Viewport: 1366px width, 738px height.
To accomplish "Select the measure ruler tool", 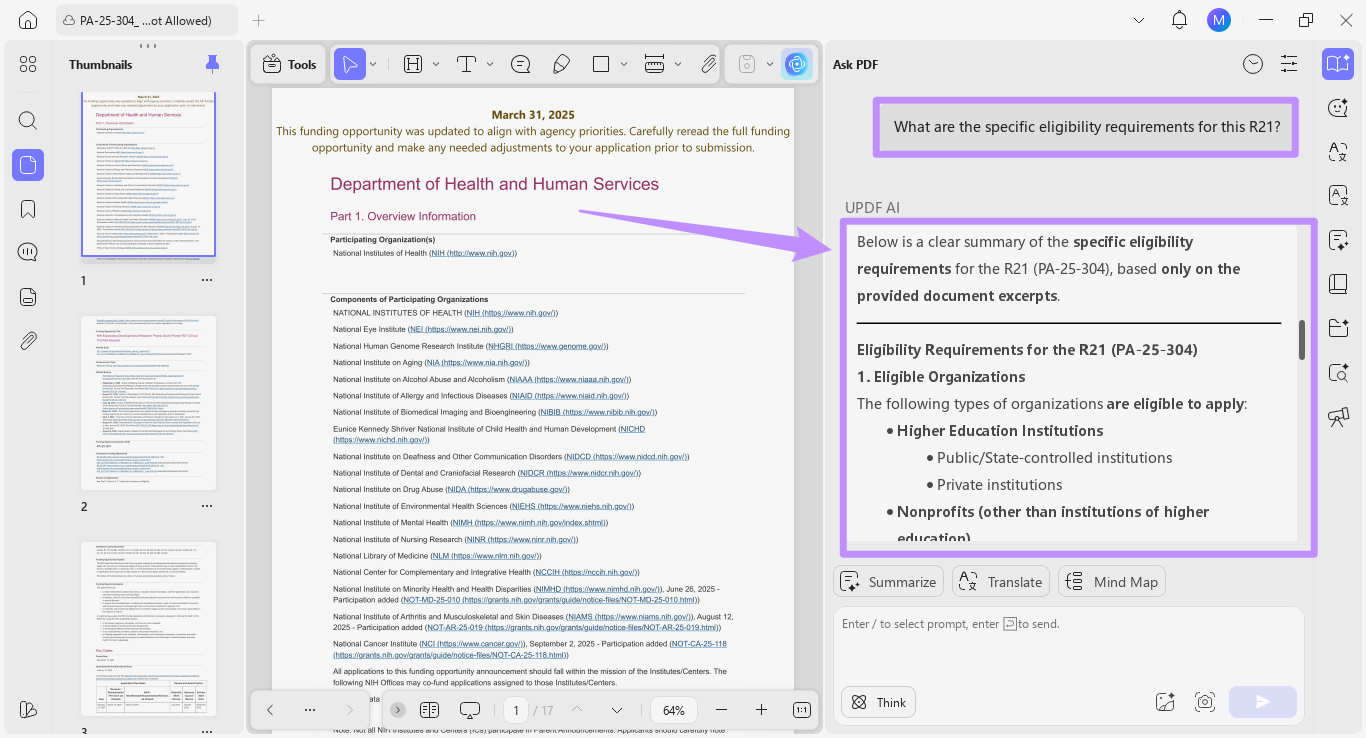I will (655, 64).
